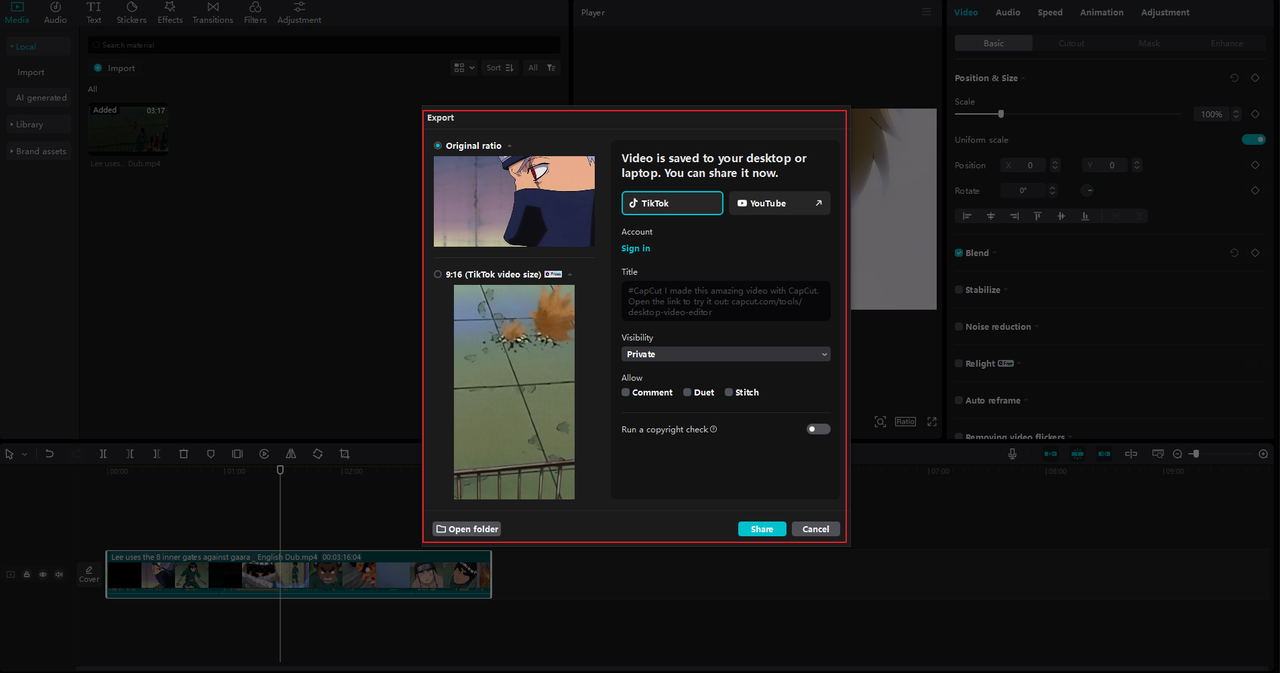Open the Sort dropdown in media panel

tap(500, 68)
